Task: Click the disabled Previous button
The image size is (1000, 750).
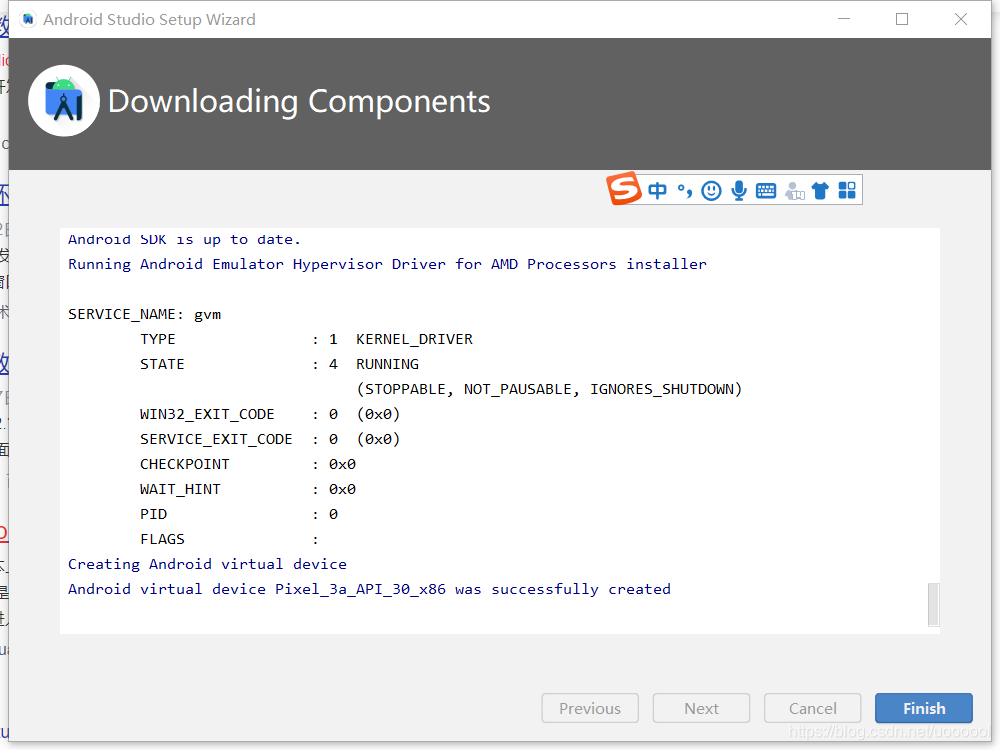Action: (x=590, y=708)
